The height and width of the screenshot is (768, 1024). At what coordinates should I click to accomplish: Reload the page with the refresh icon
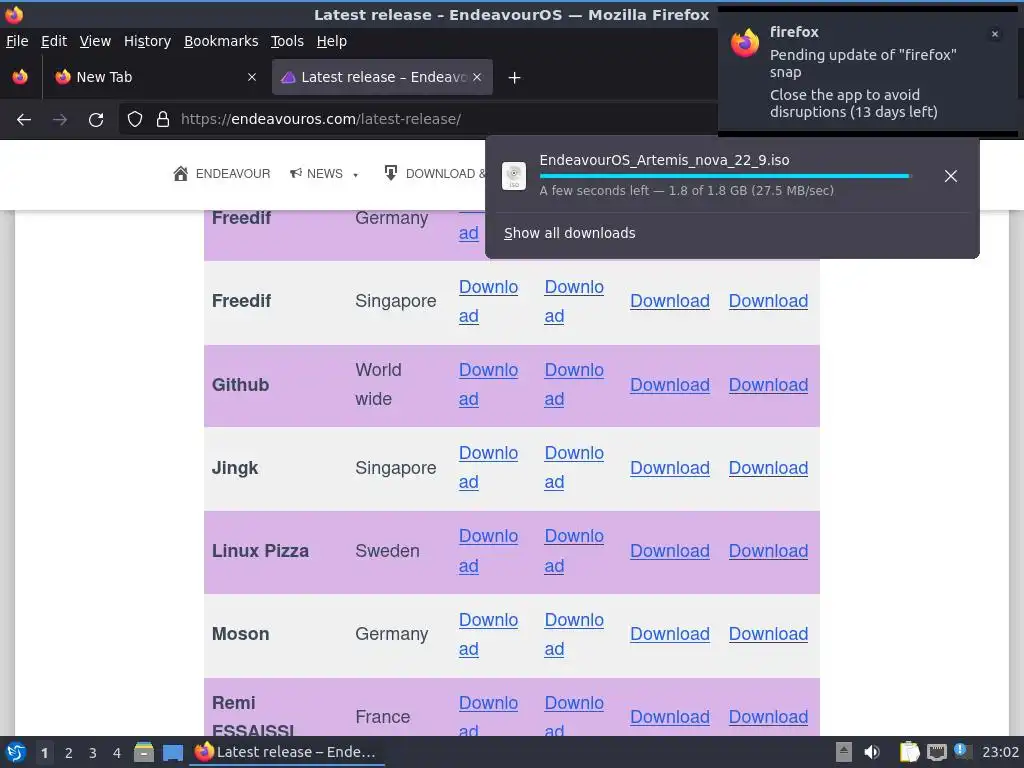tap(96, 120)
